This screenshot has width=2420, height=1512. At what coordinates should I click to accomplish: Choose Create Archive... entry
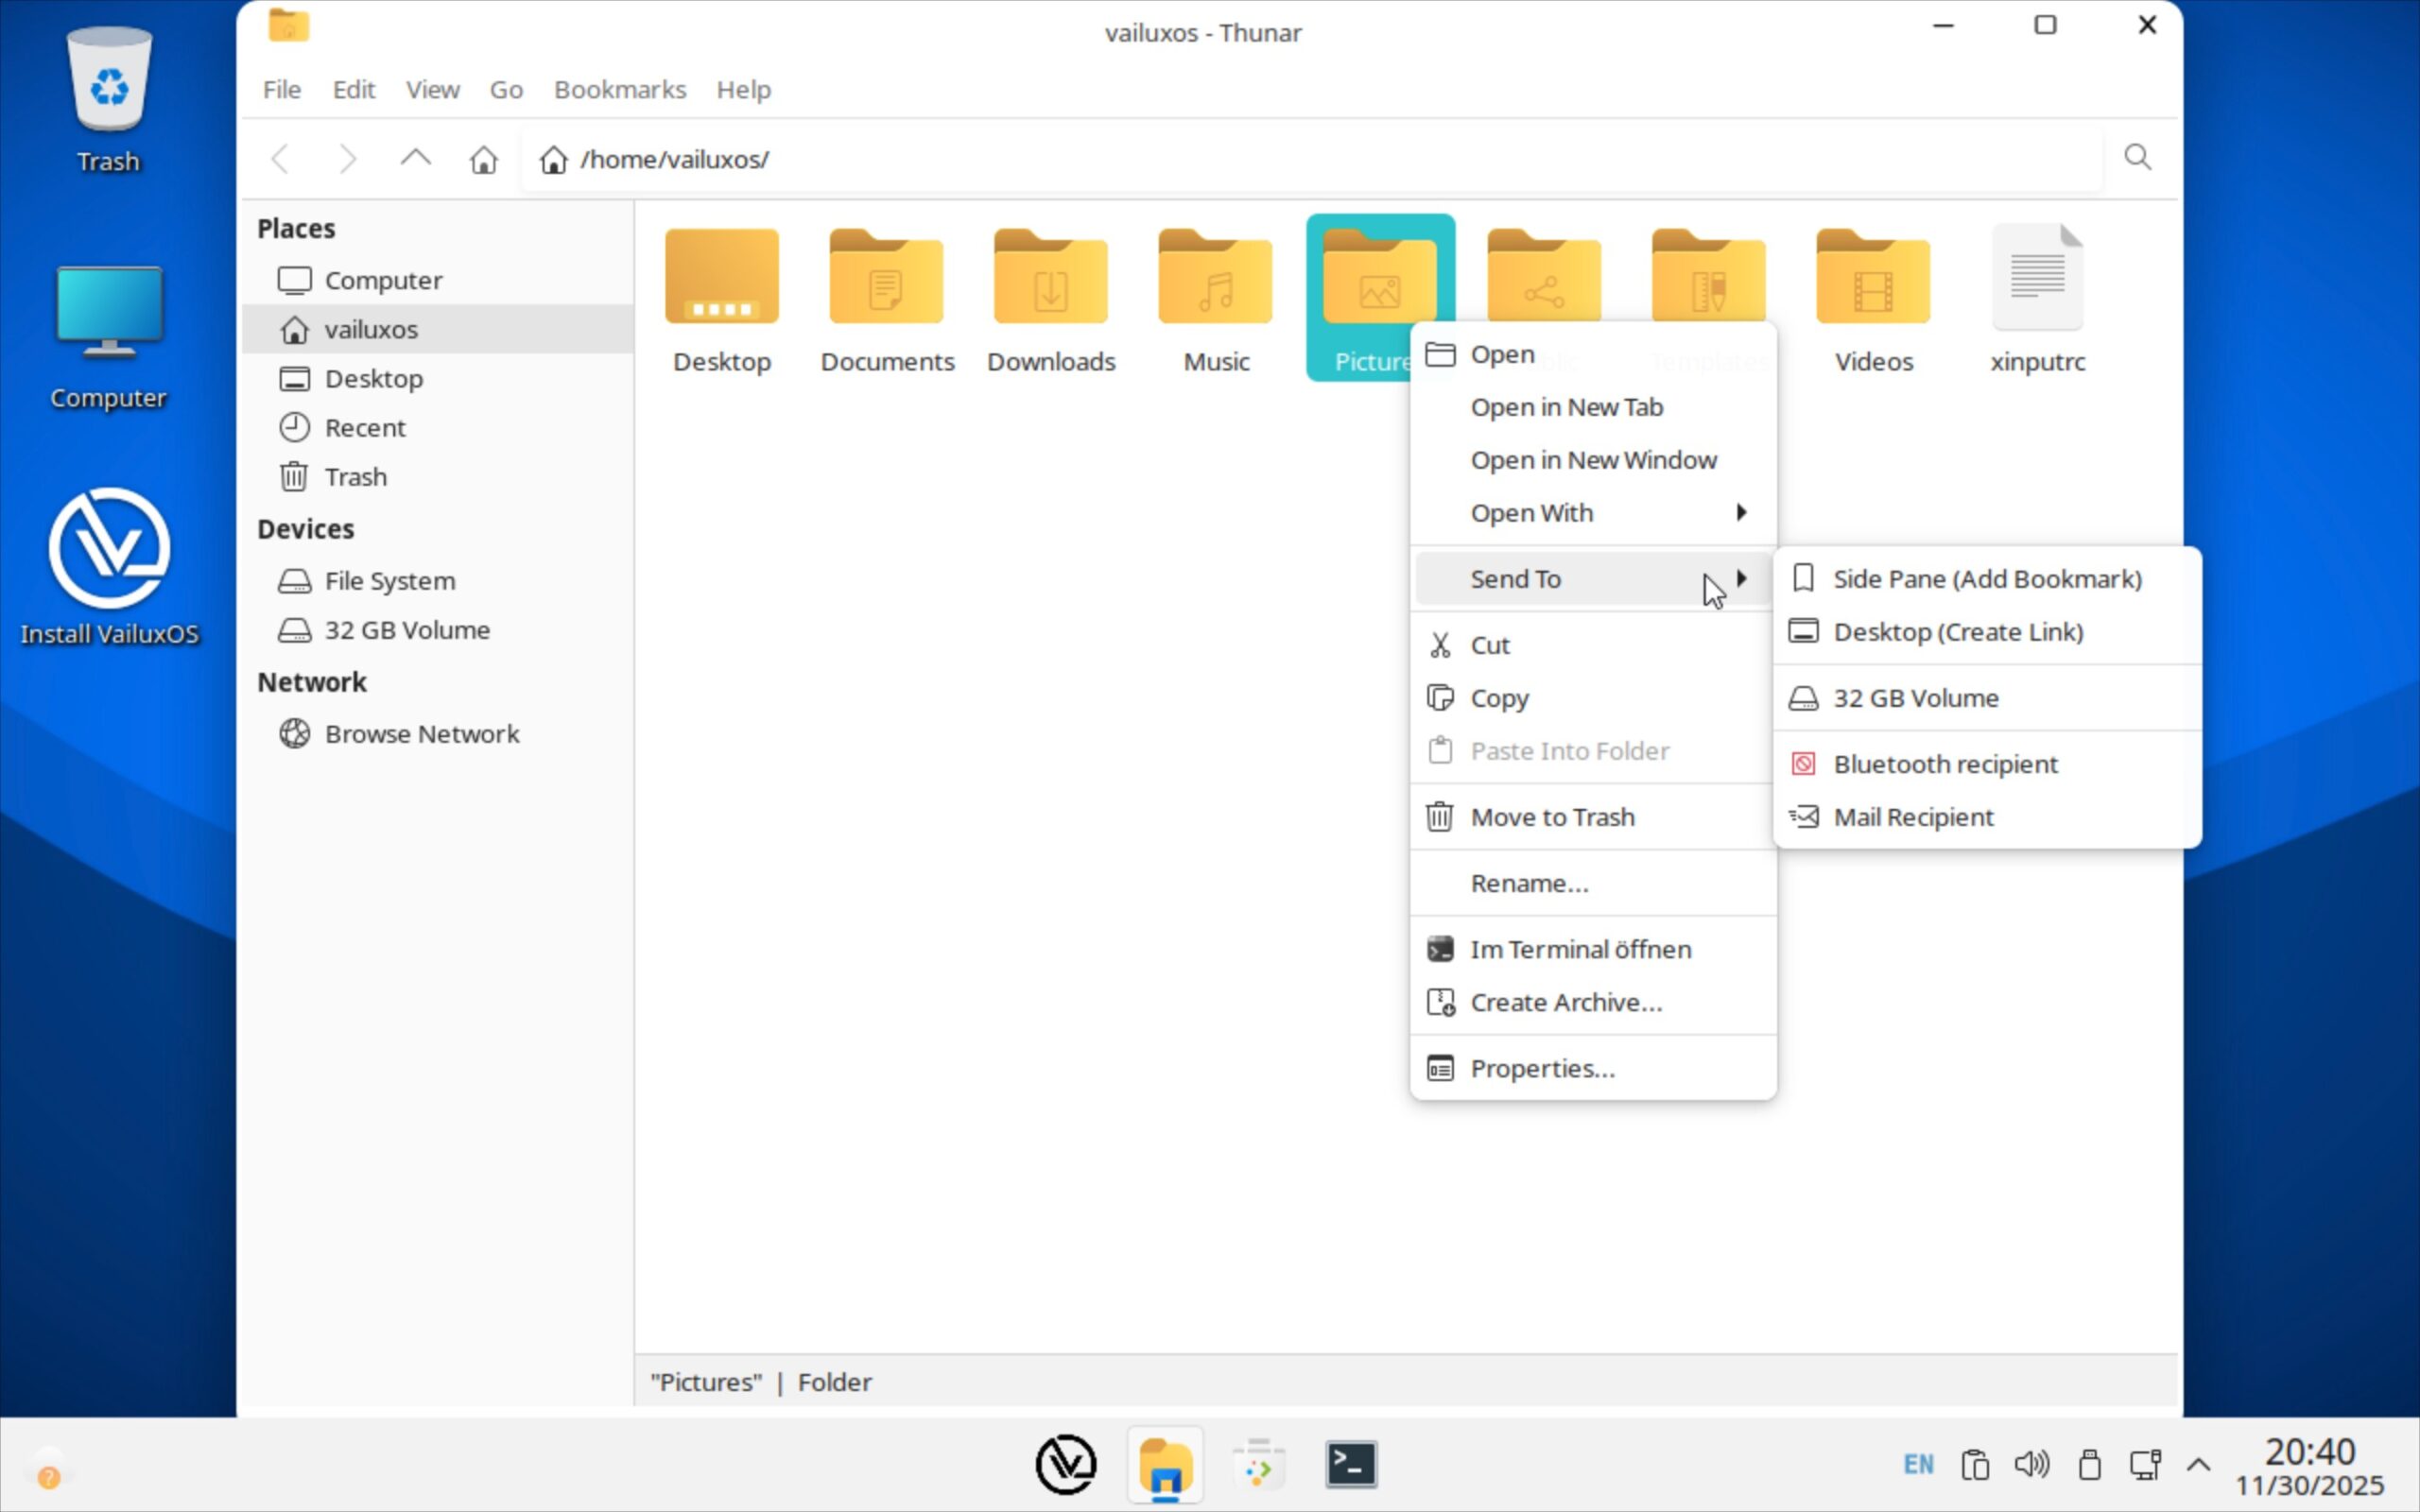[x=1565, y=1002]
